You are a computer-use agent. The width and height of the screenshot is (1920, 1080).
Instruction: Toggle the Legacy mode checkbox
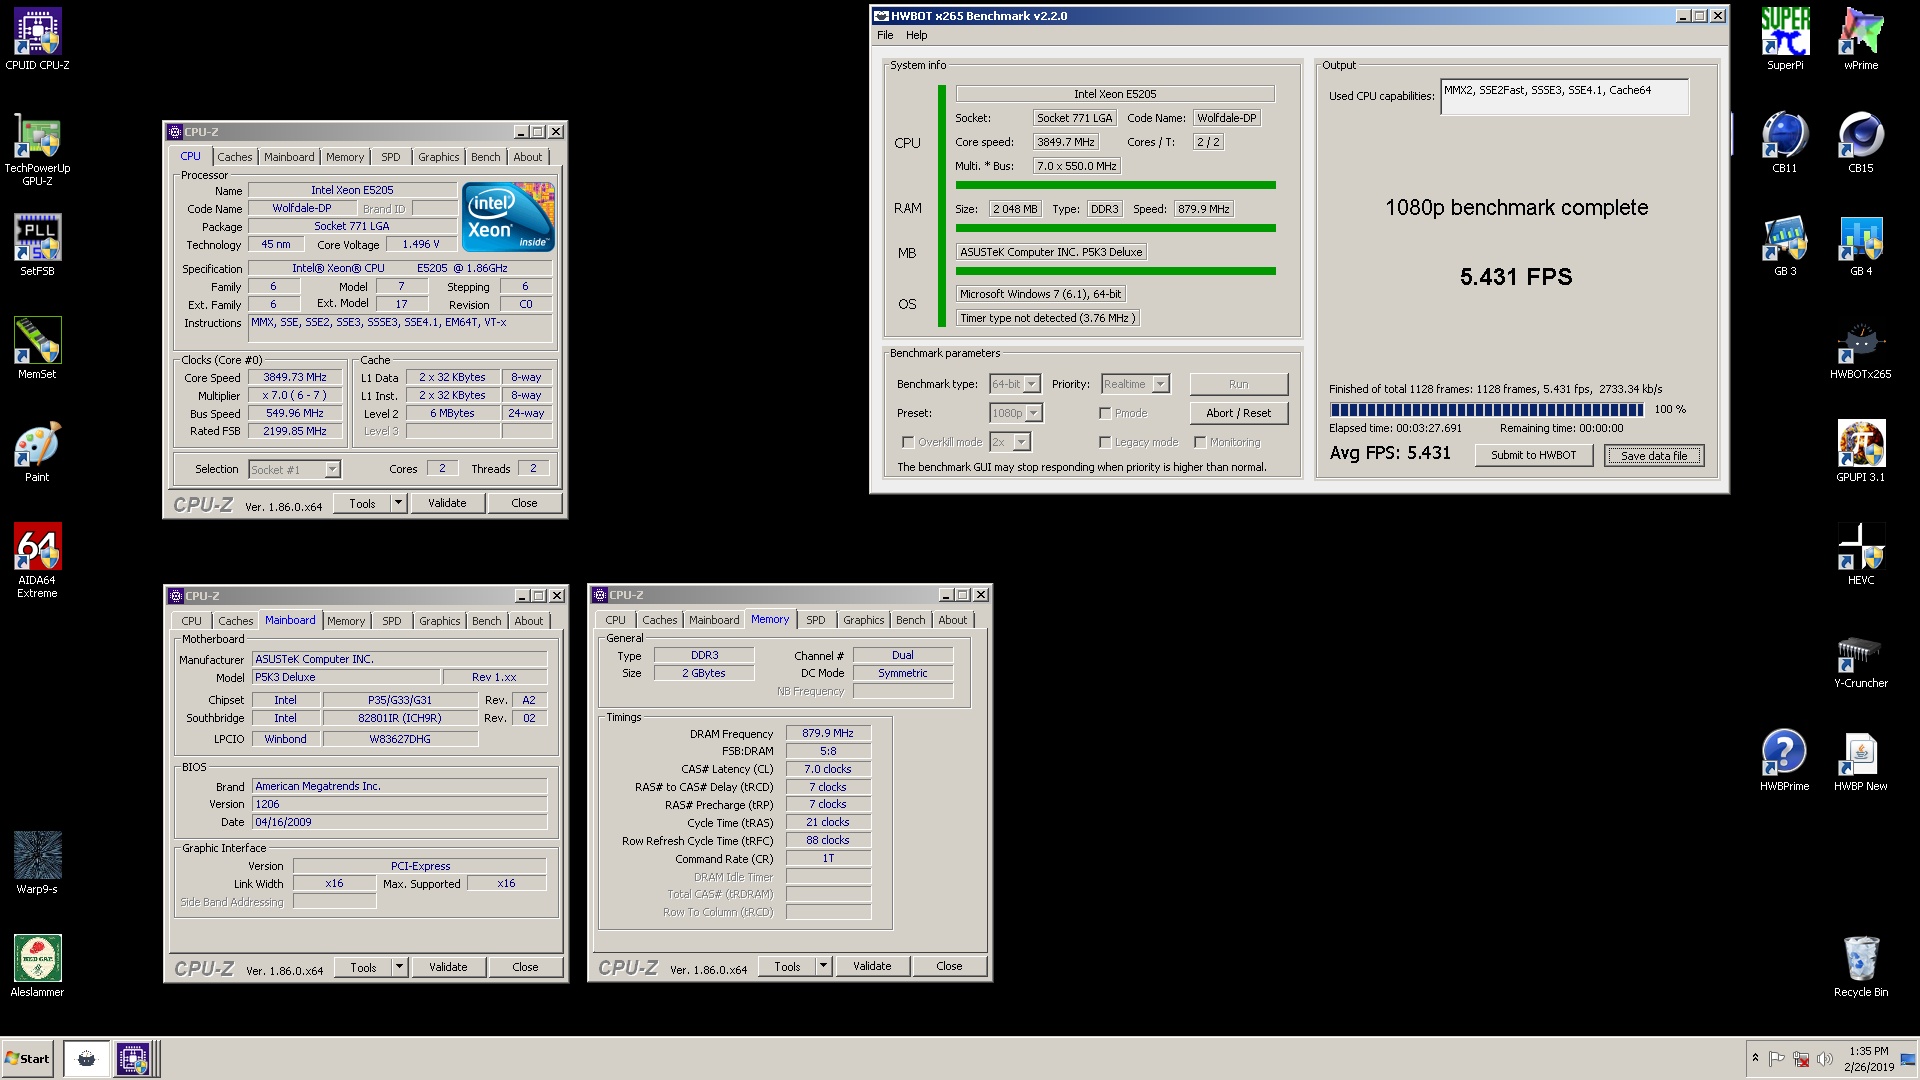tap(1105, 442)
